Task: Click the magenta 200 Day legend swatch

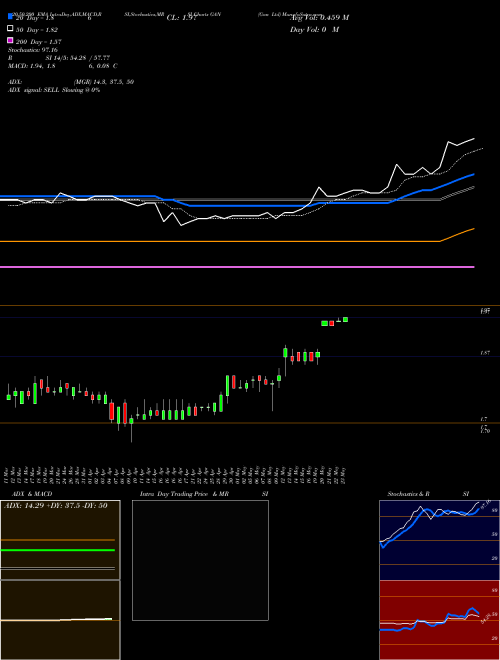Action: [x=10, y=40]
